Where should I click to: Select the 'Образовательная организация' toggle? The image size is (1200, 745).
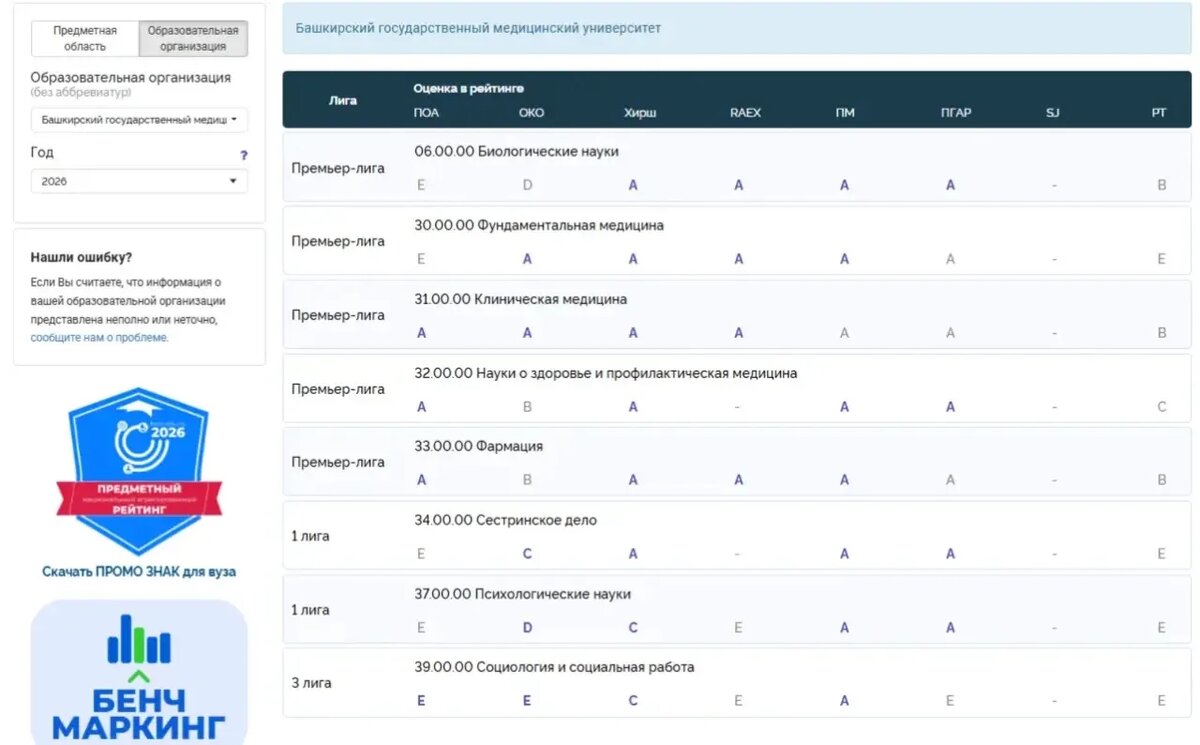click(x=193, y=39)
